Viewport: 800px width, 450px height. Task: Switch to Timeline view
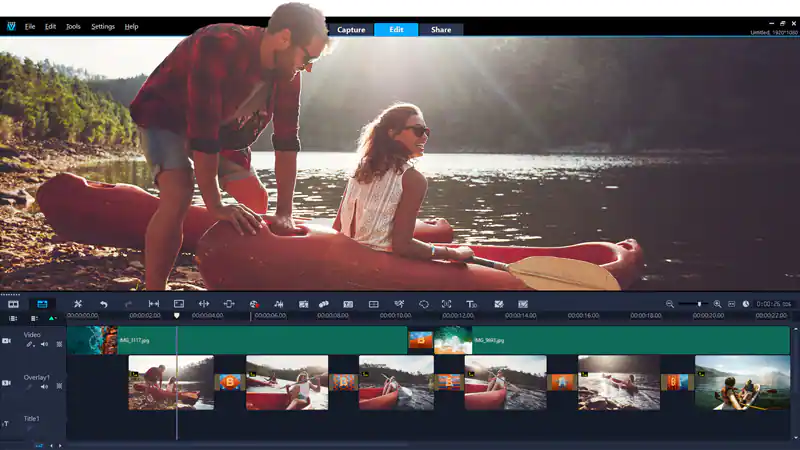(x=42, y=304)
